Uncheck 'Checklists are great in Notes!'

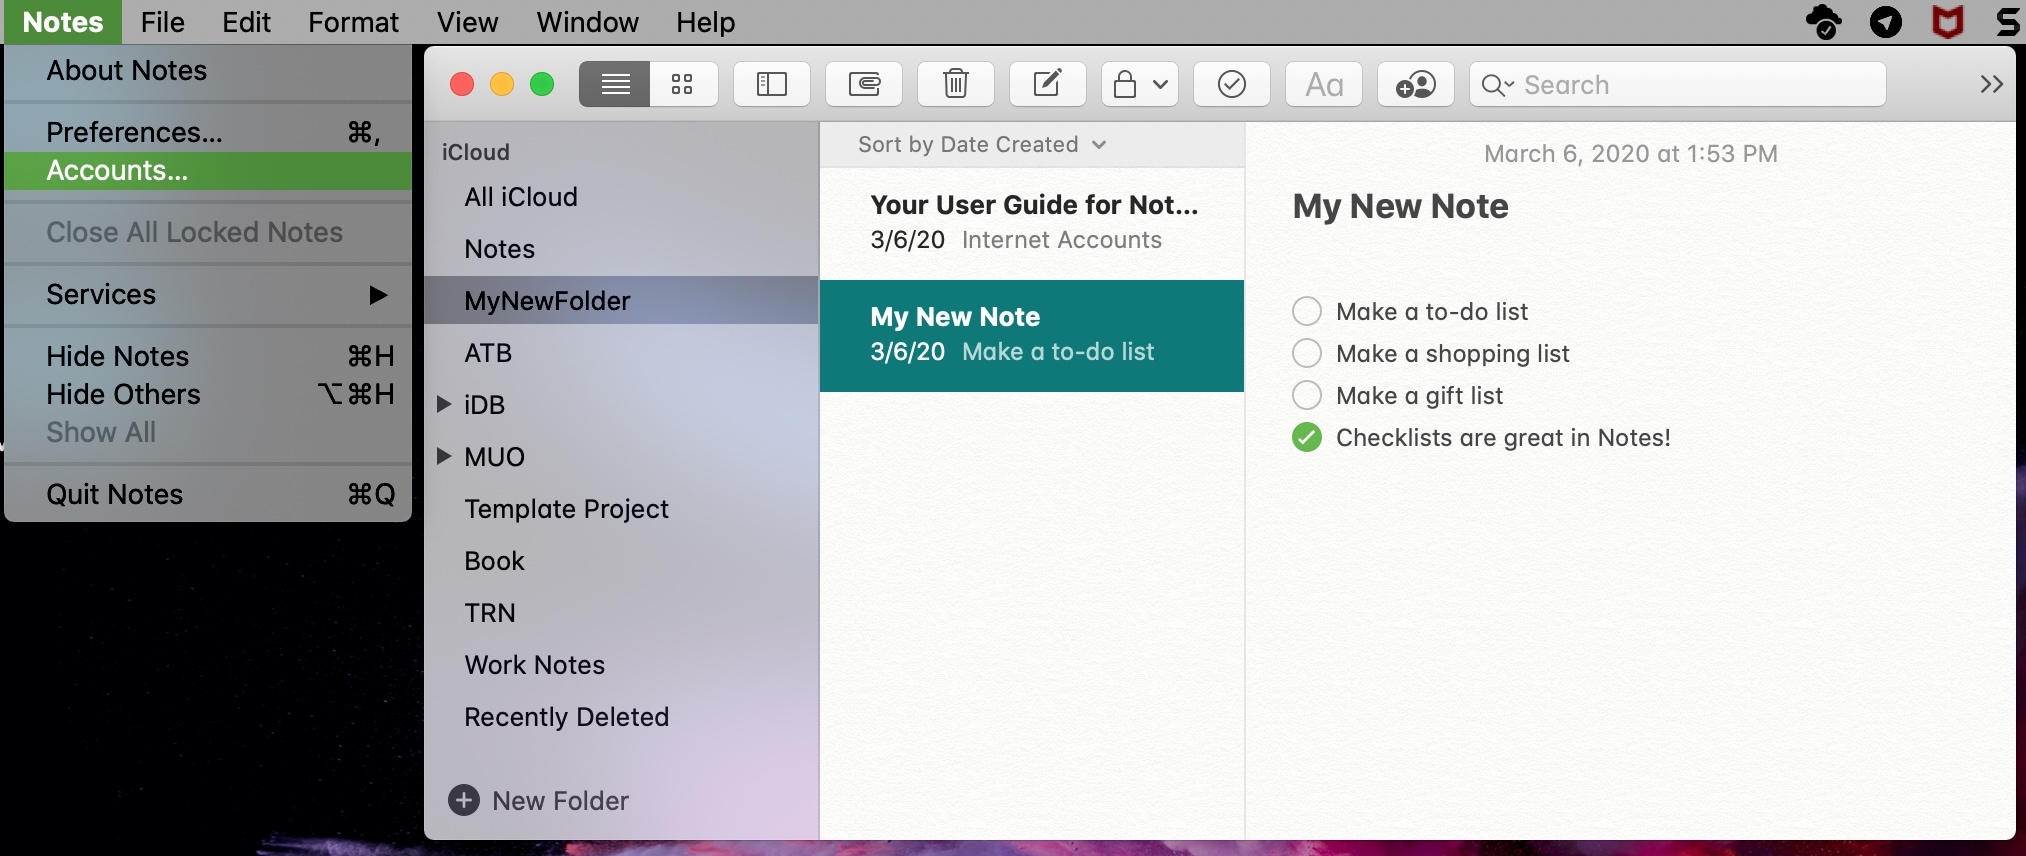[1307, 437]
